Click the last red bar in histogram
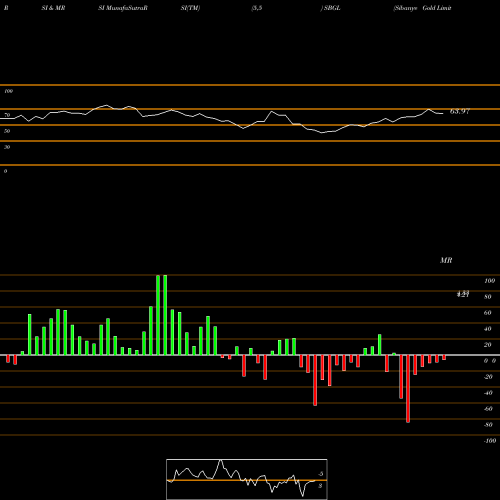The width and height of the screenshot is (500, 500). [444, 358]
